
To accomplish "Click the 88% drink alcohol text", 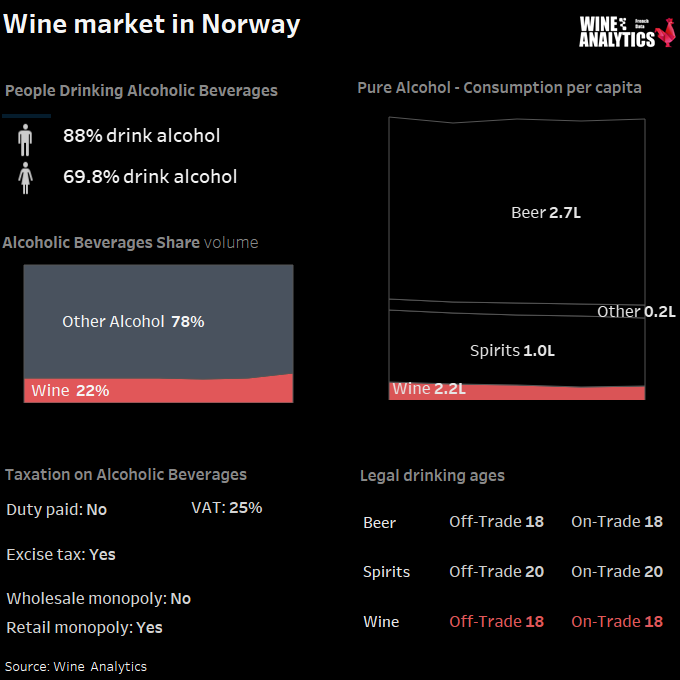I will (141, 136).
